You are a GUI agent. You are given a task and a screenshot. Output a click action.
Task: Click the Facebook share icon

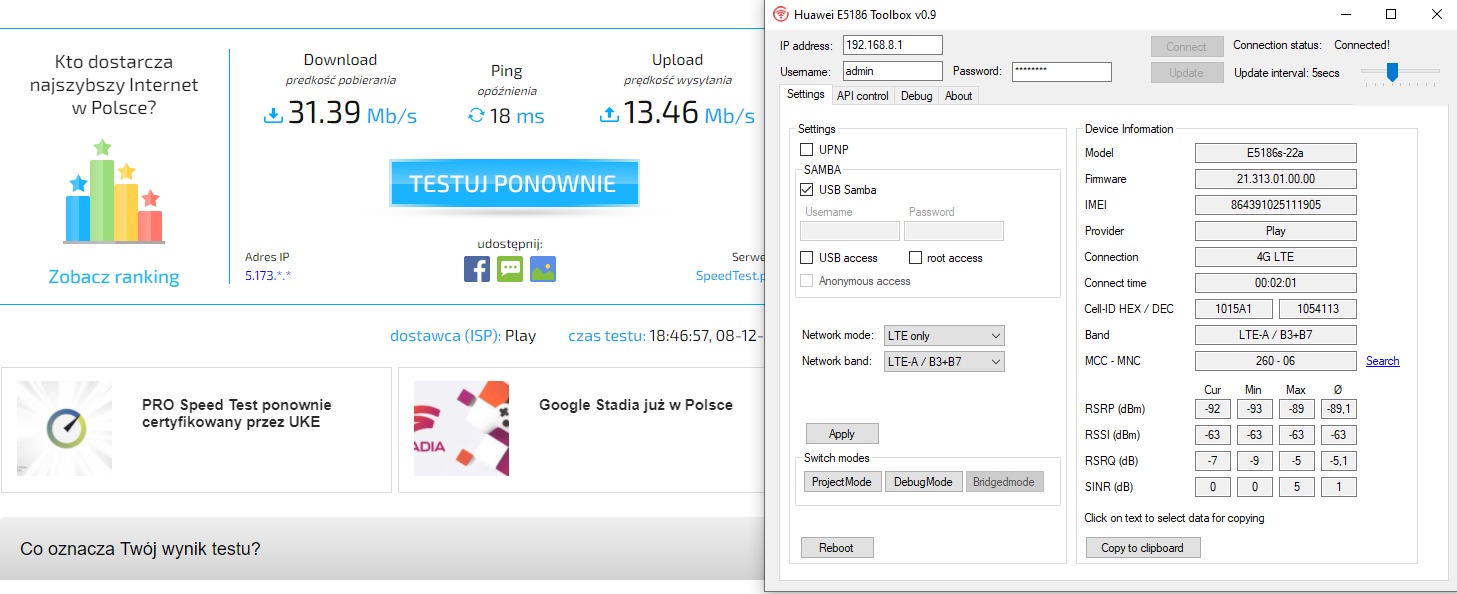477,269
